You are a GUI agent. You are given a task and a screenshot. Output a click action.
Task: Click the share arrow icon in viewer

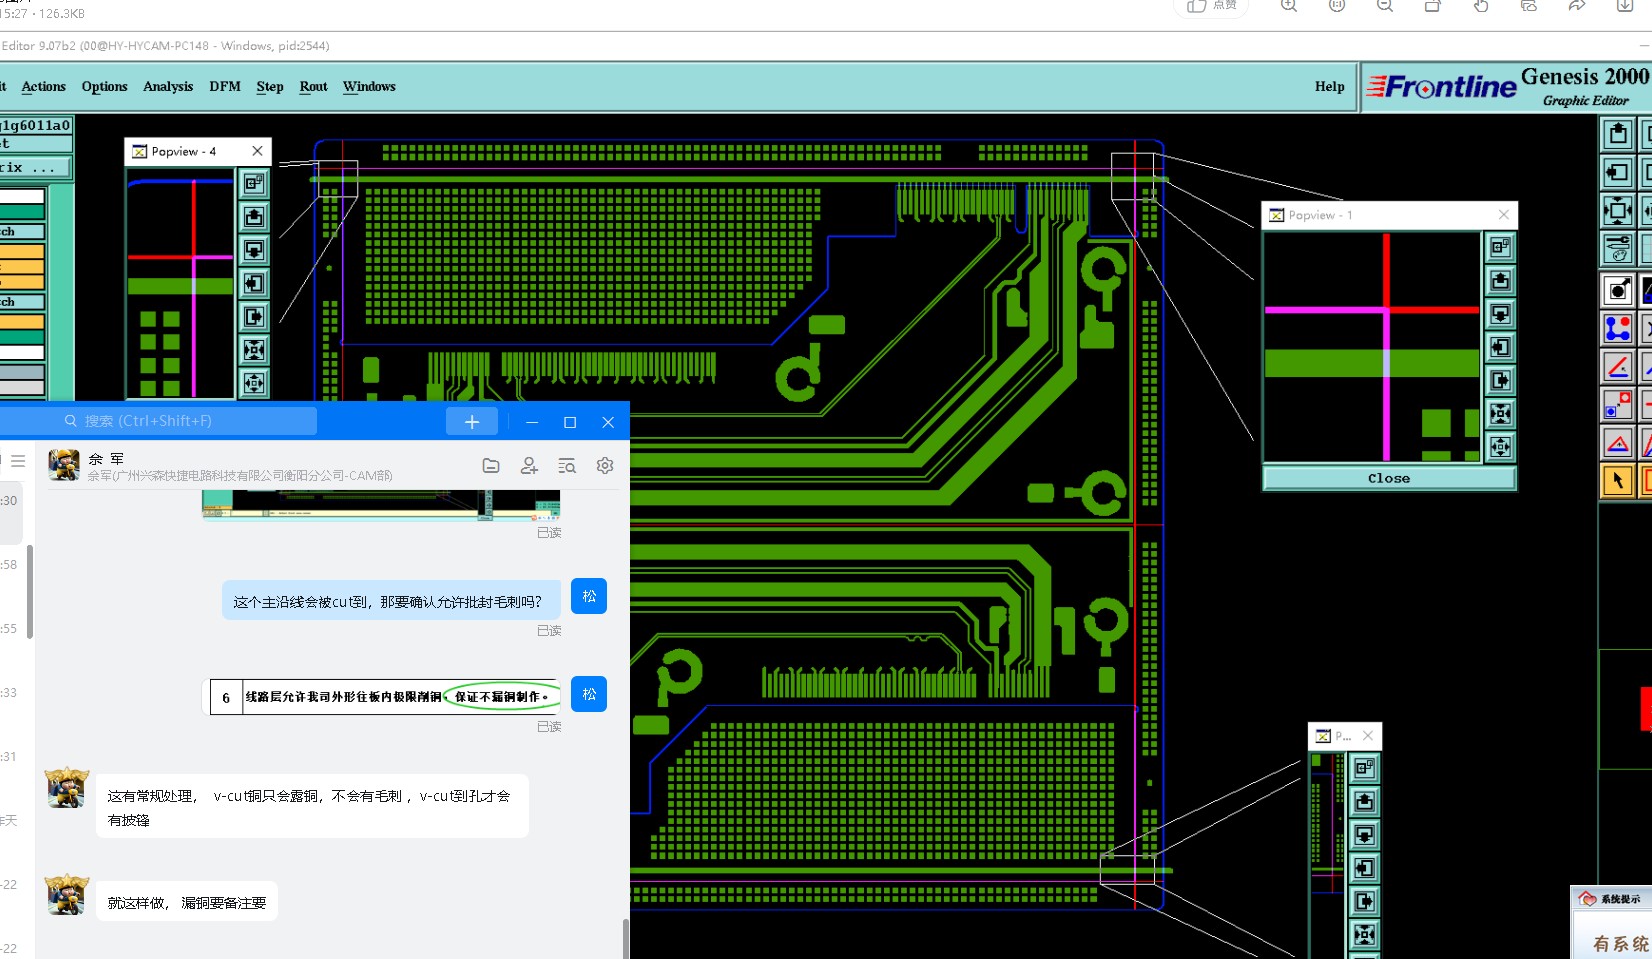1577,6
